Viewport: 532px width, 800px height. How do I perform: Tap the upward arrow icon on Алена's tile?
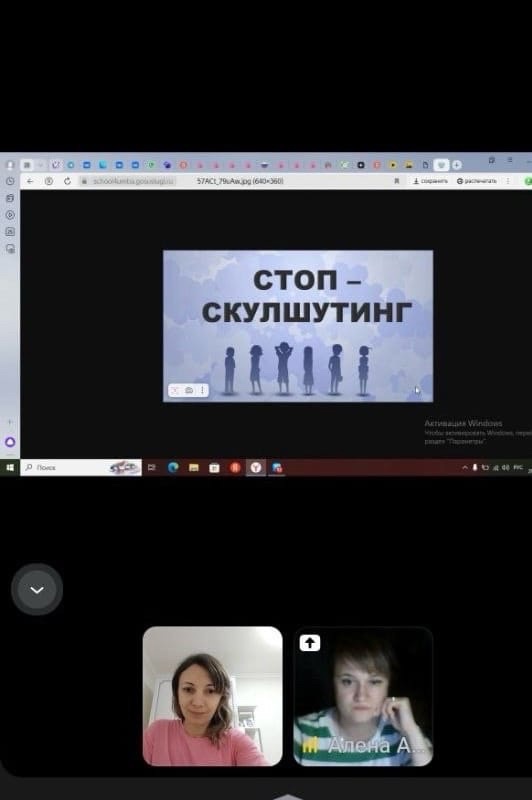pyautogui.click(x=310, y=643)
